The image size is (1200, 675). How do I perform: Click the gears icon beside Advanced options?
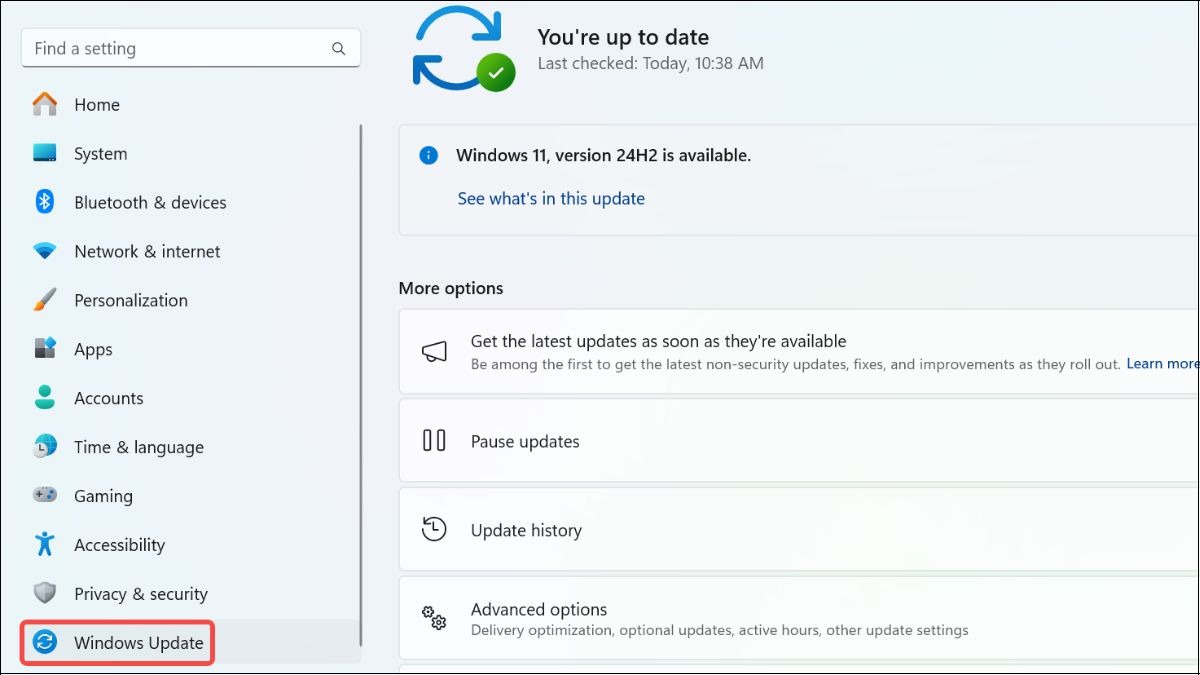coord(434,618)
